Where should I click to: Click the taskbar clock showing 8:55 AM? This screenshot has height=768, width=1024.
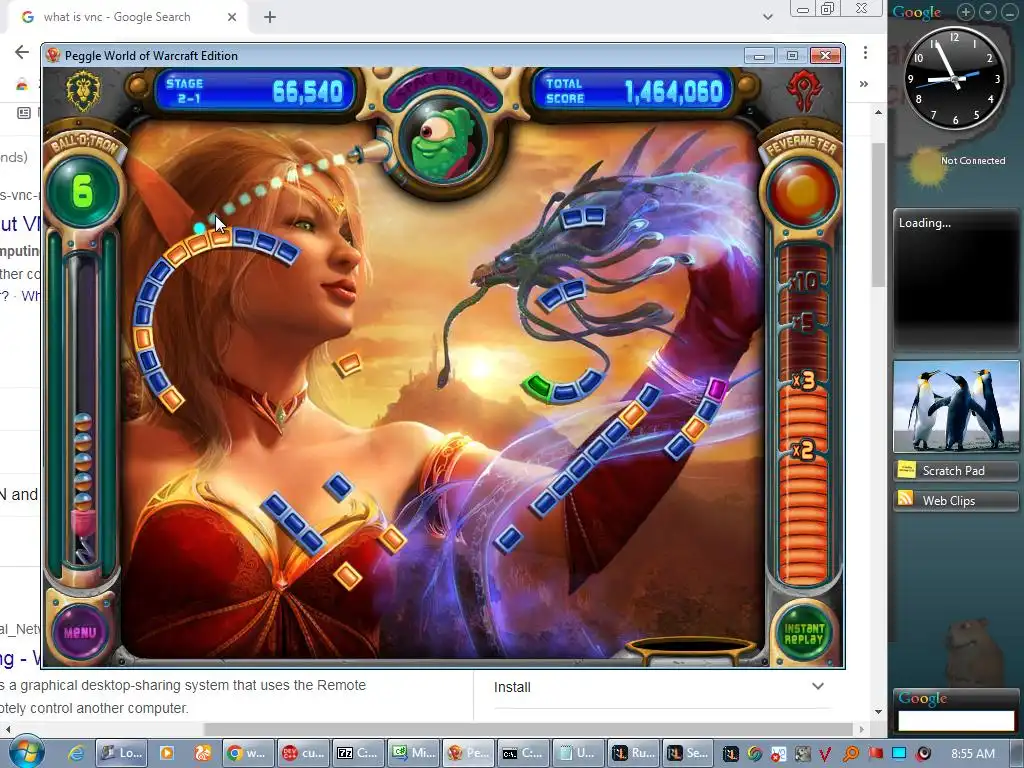point(973,754)
